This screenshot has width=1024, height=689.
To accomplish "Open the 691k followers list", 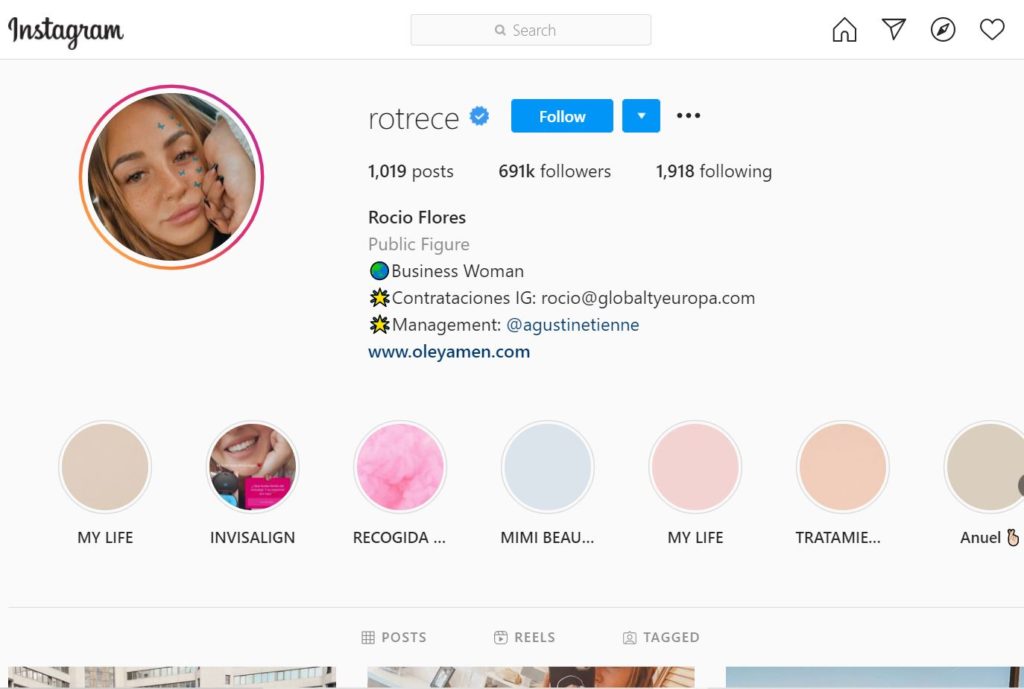I will pyautogui.click(x=554, y=171).
